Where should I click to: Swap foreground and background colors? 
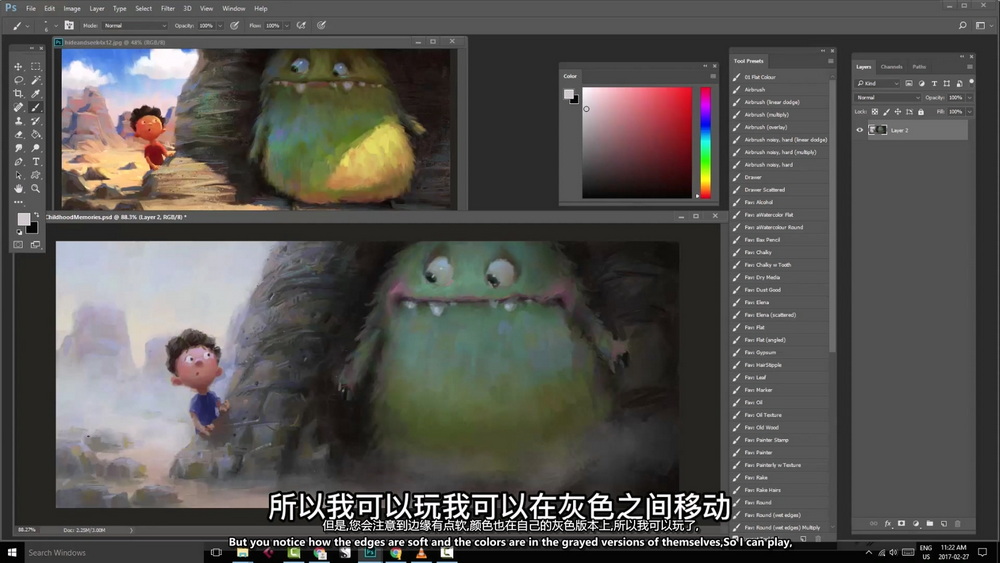click(x=36, y=215)
